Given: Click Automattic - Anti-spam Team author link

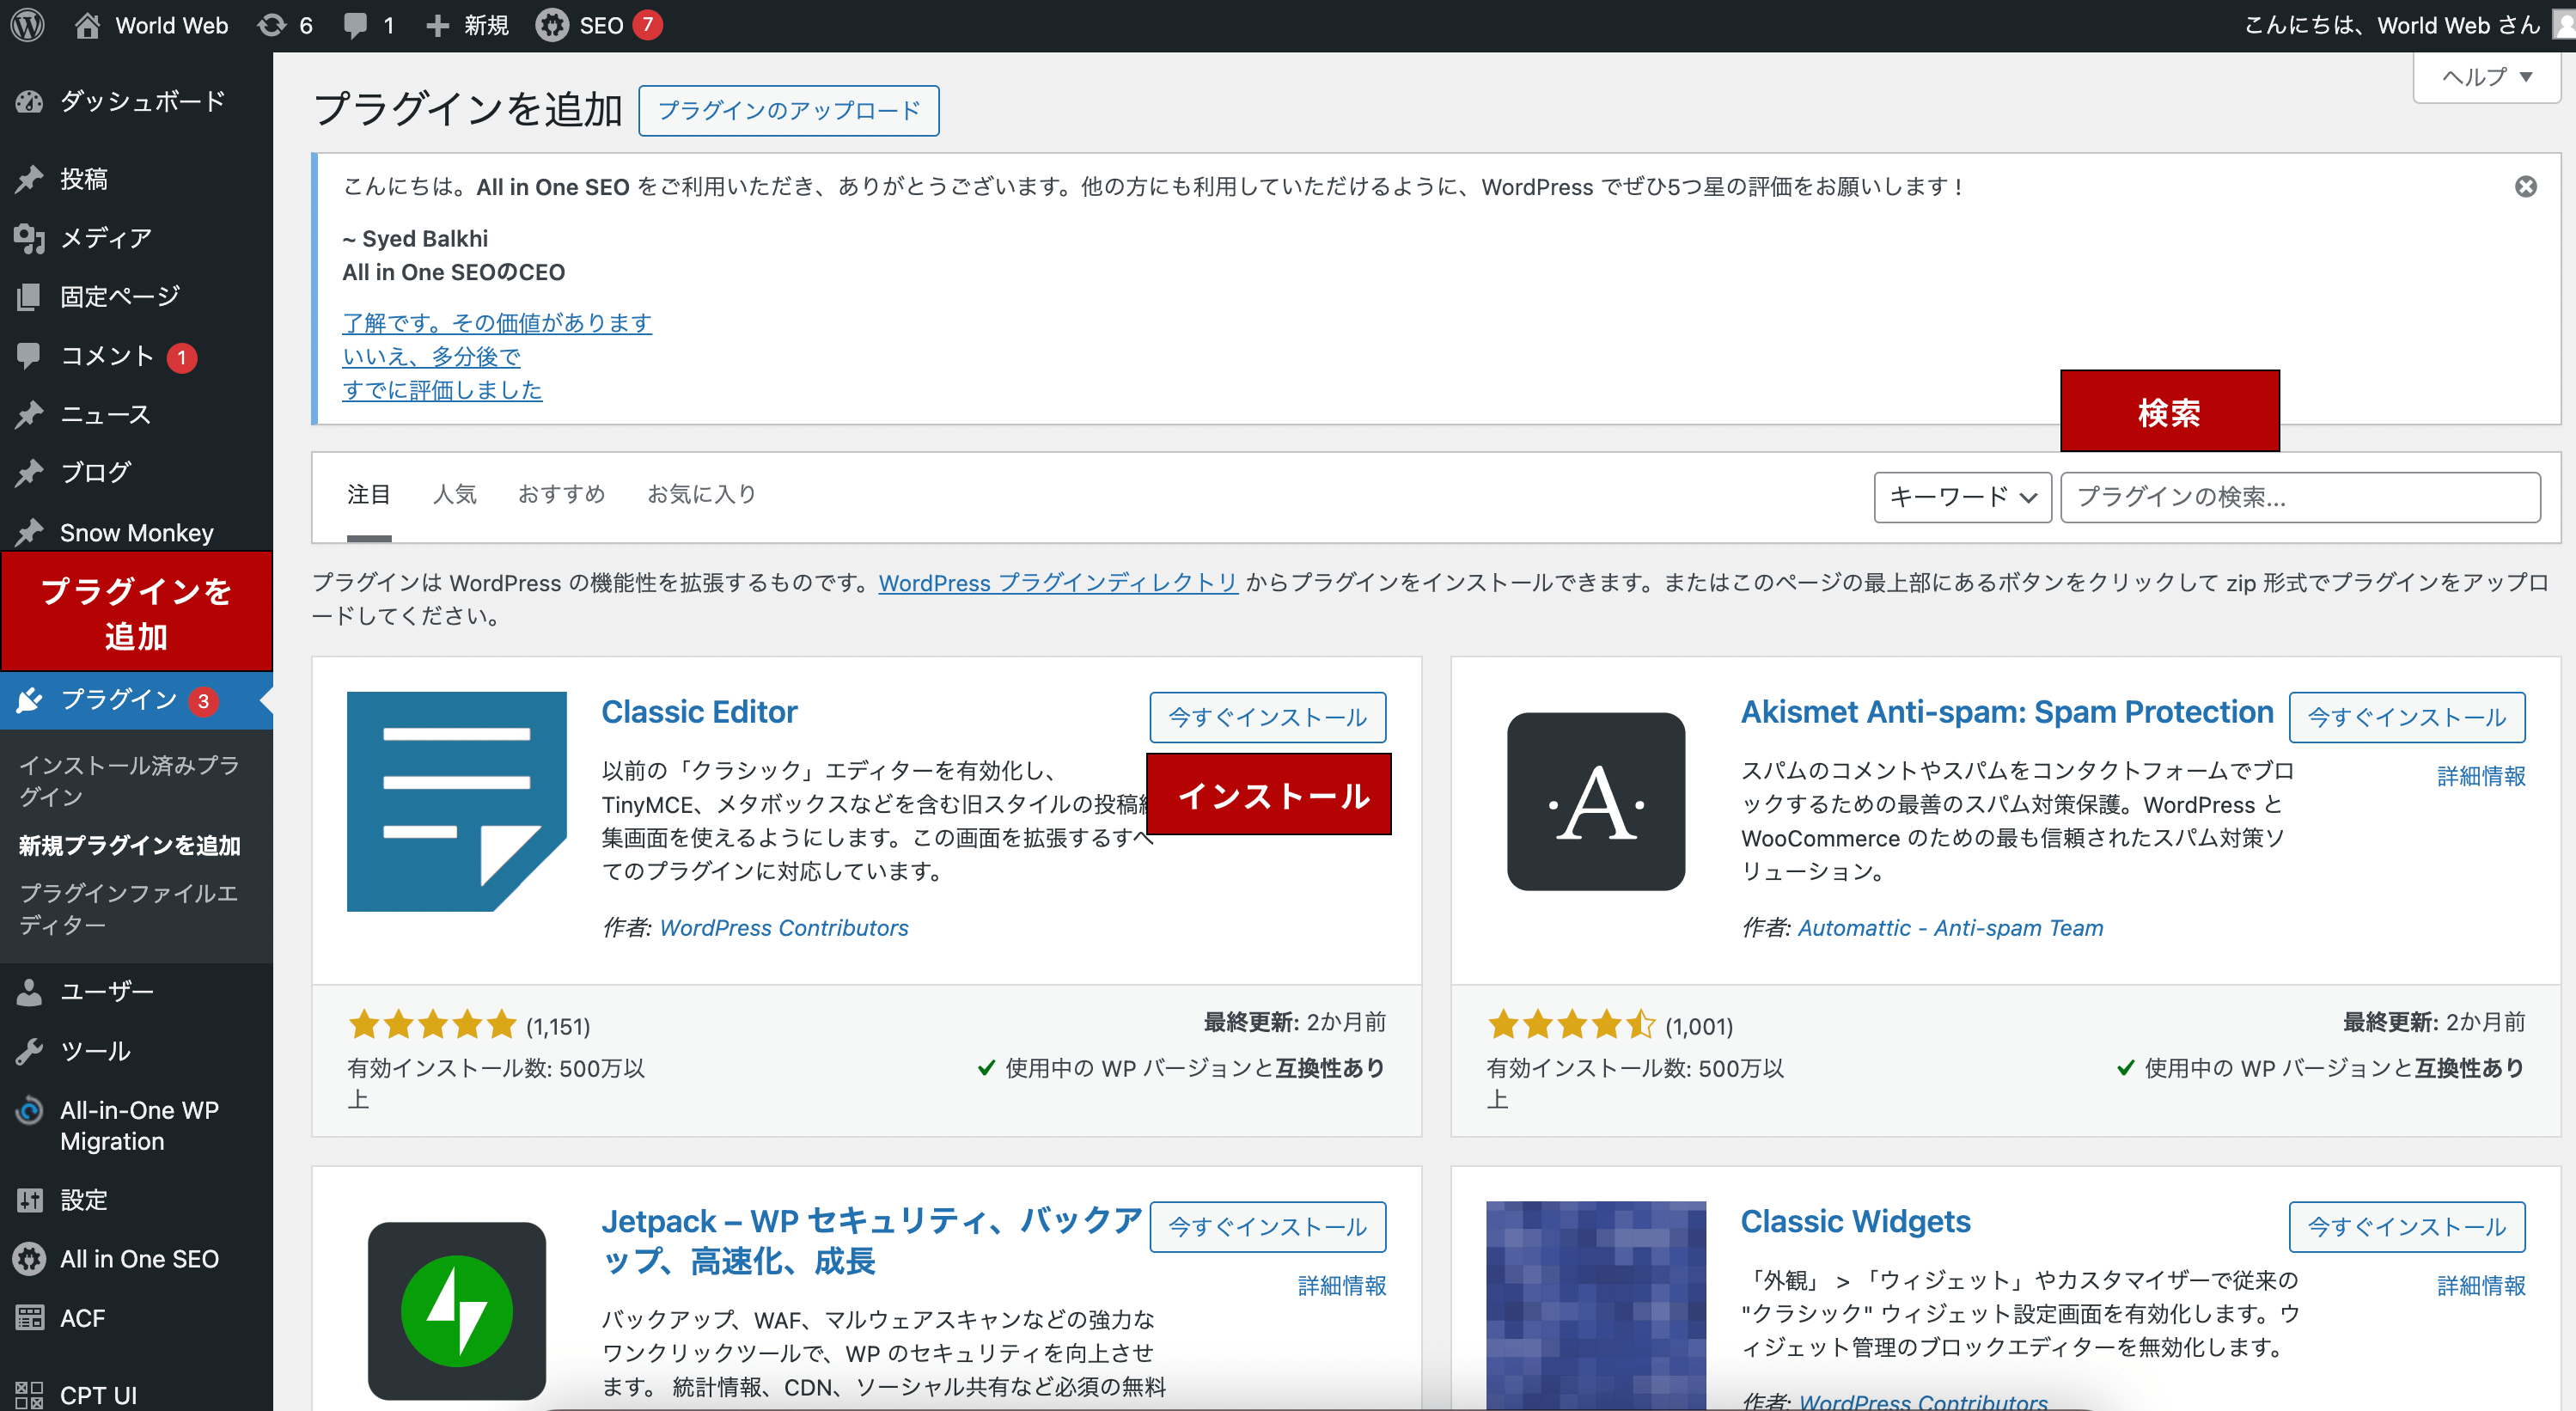Looking at the screenshot, I should tap(1950, 928).
